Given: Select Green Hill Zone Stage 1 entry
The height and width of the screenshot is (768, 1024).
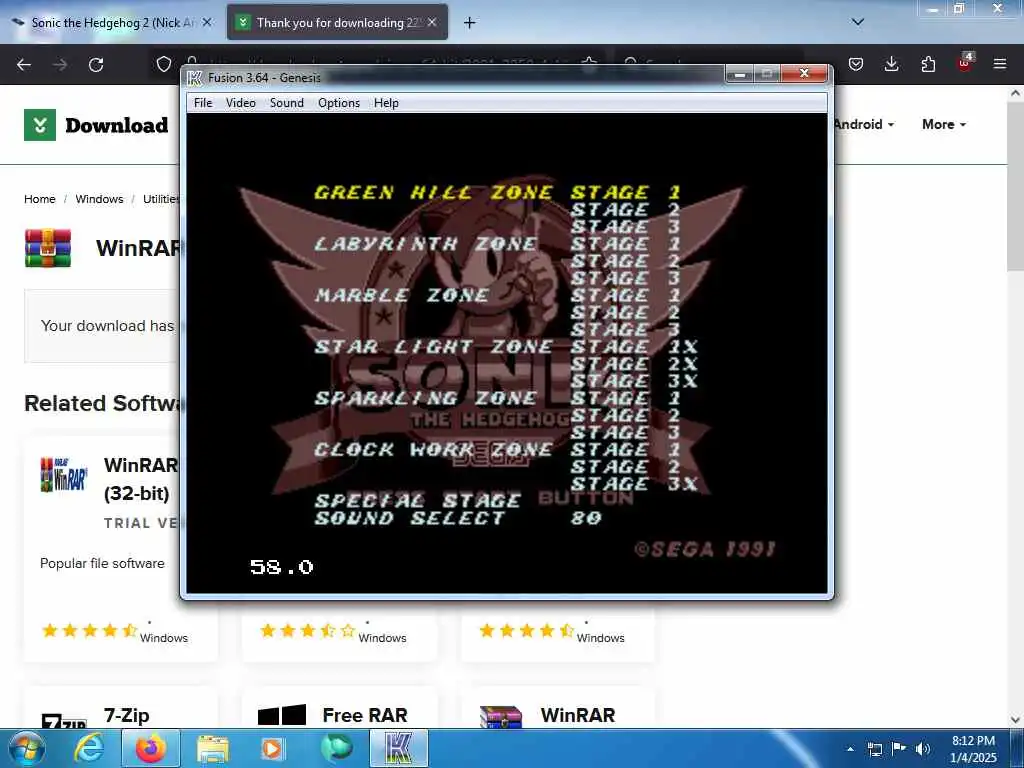Looking at the screenshot, I should point(497,193).
